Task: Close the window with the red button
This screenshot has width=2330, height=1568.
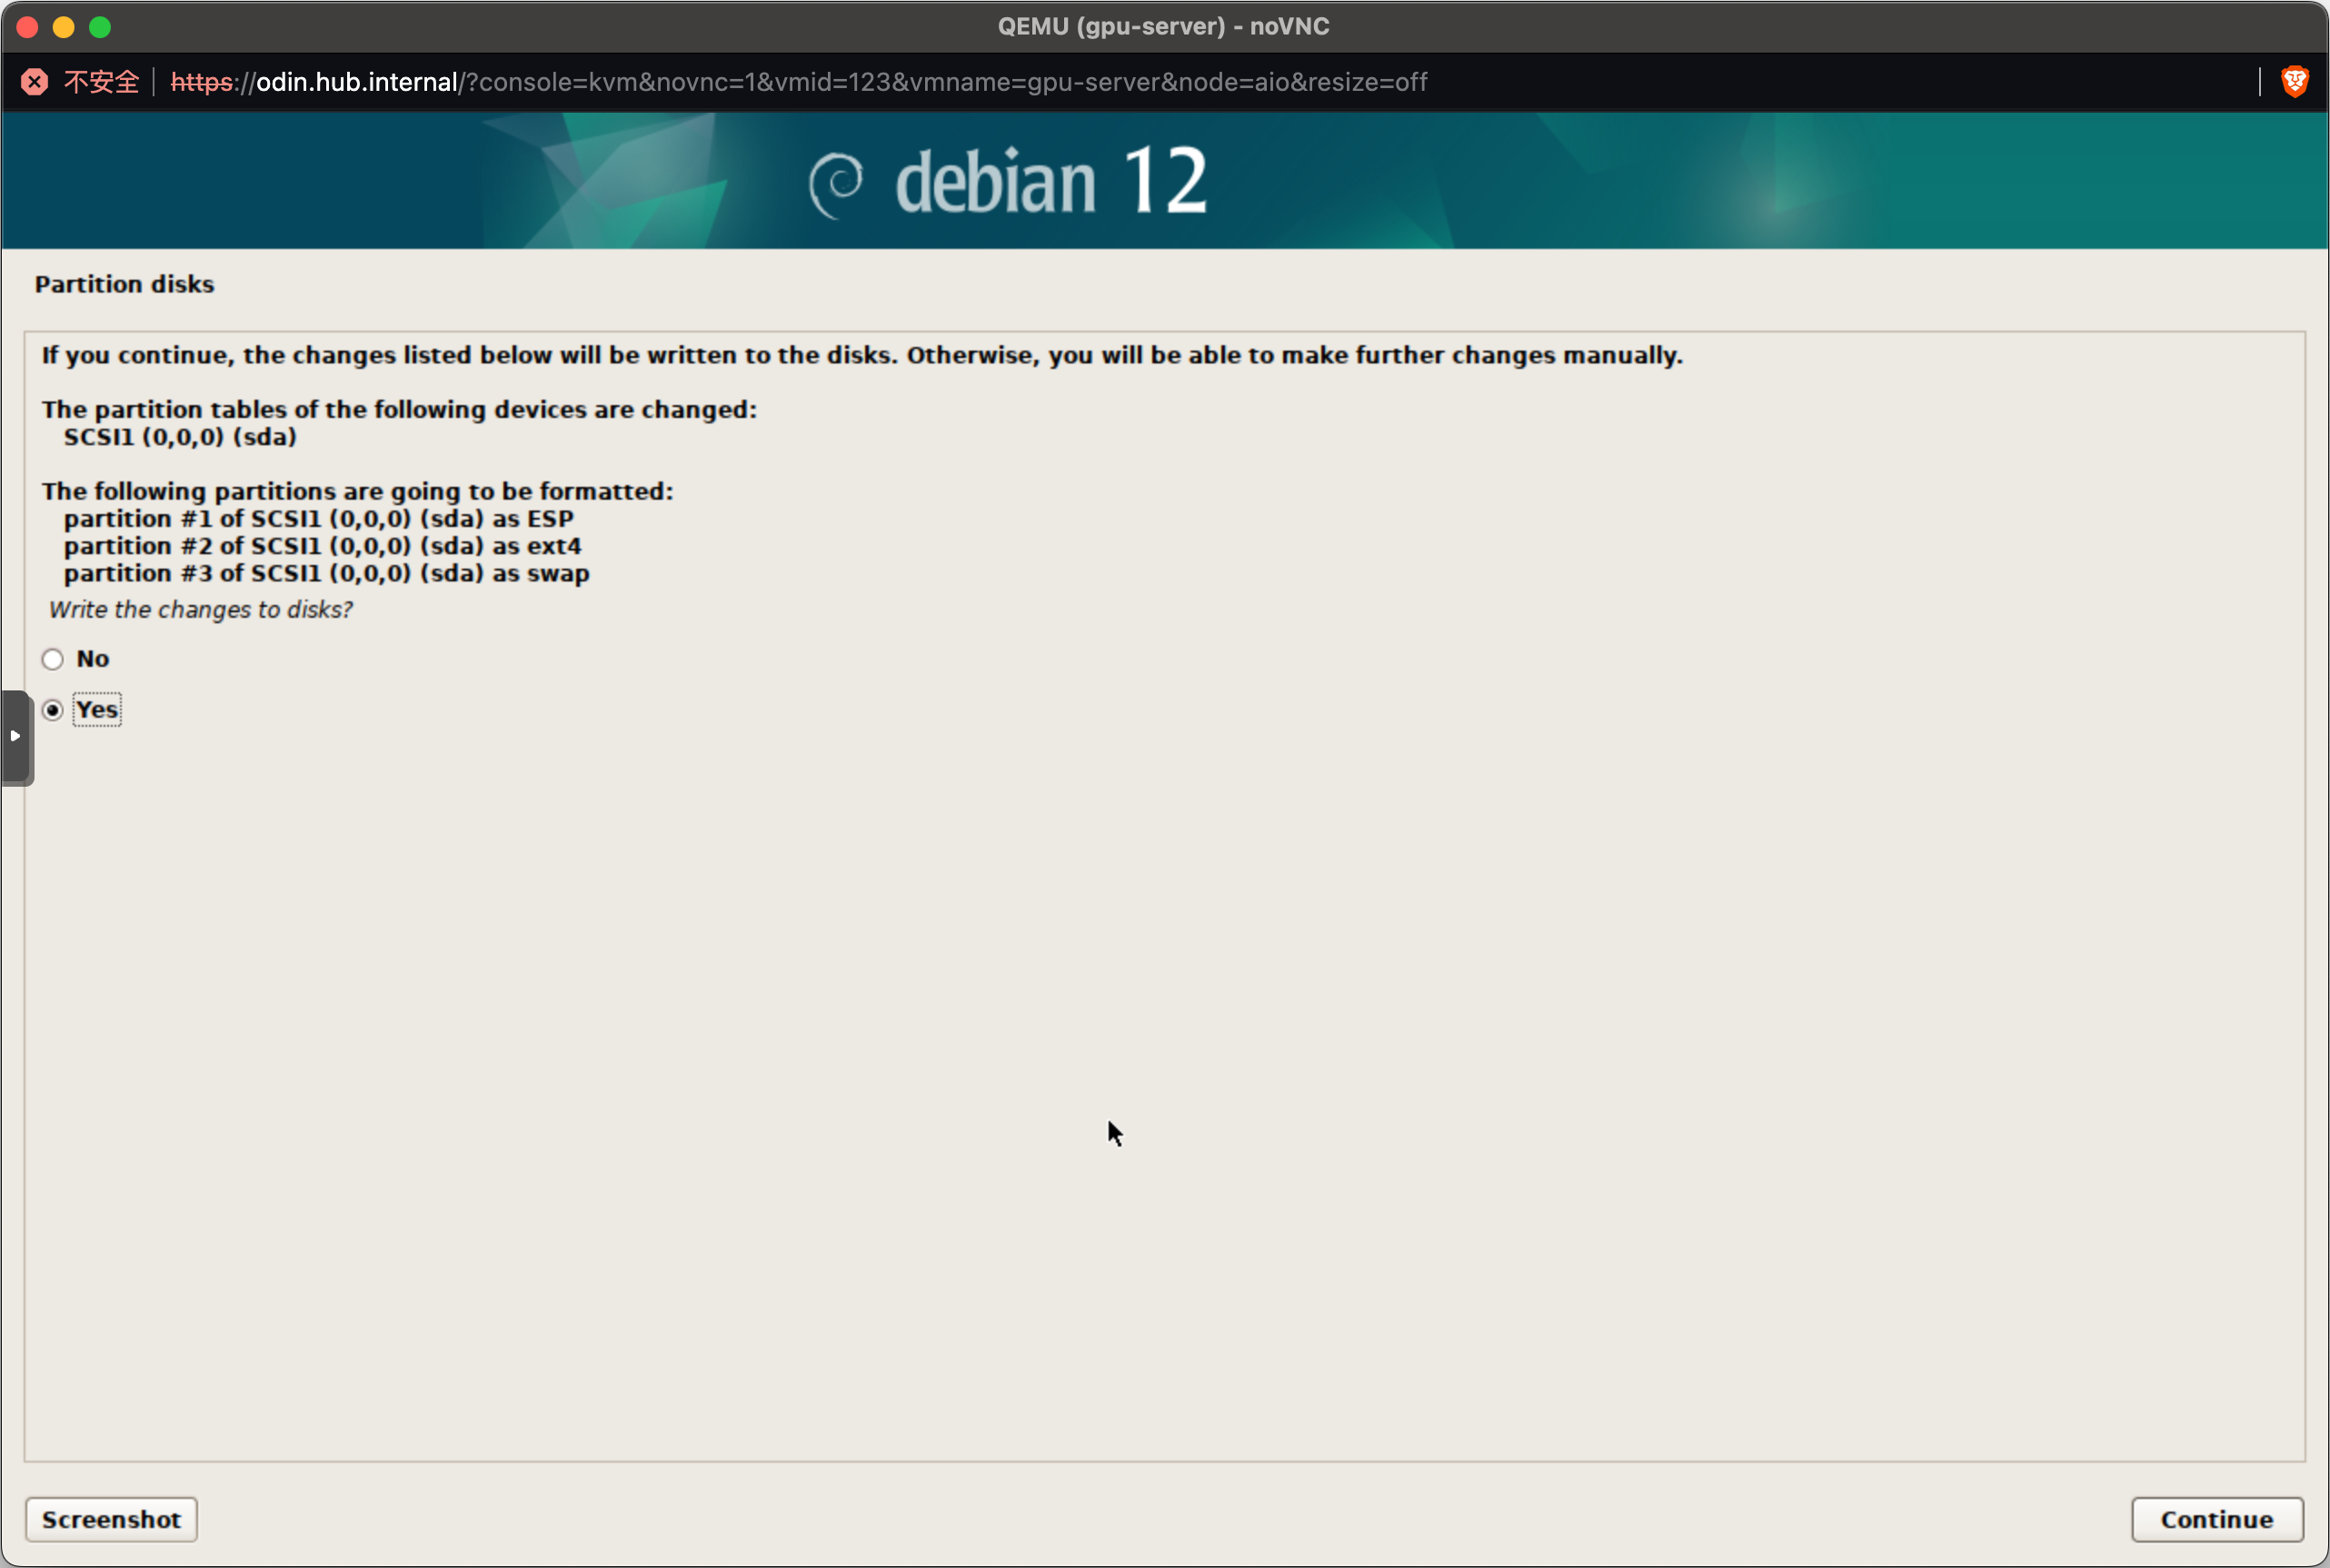Action: (27, 27)
